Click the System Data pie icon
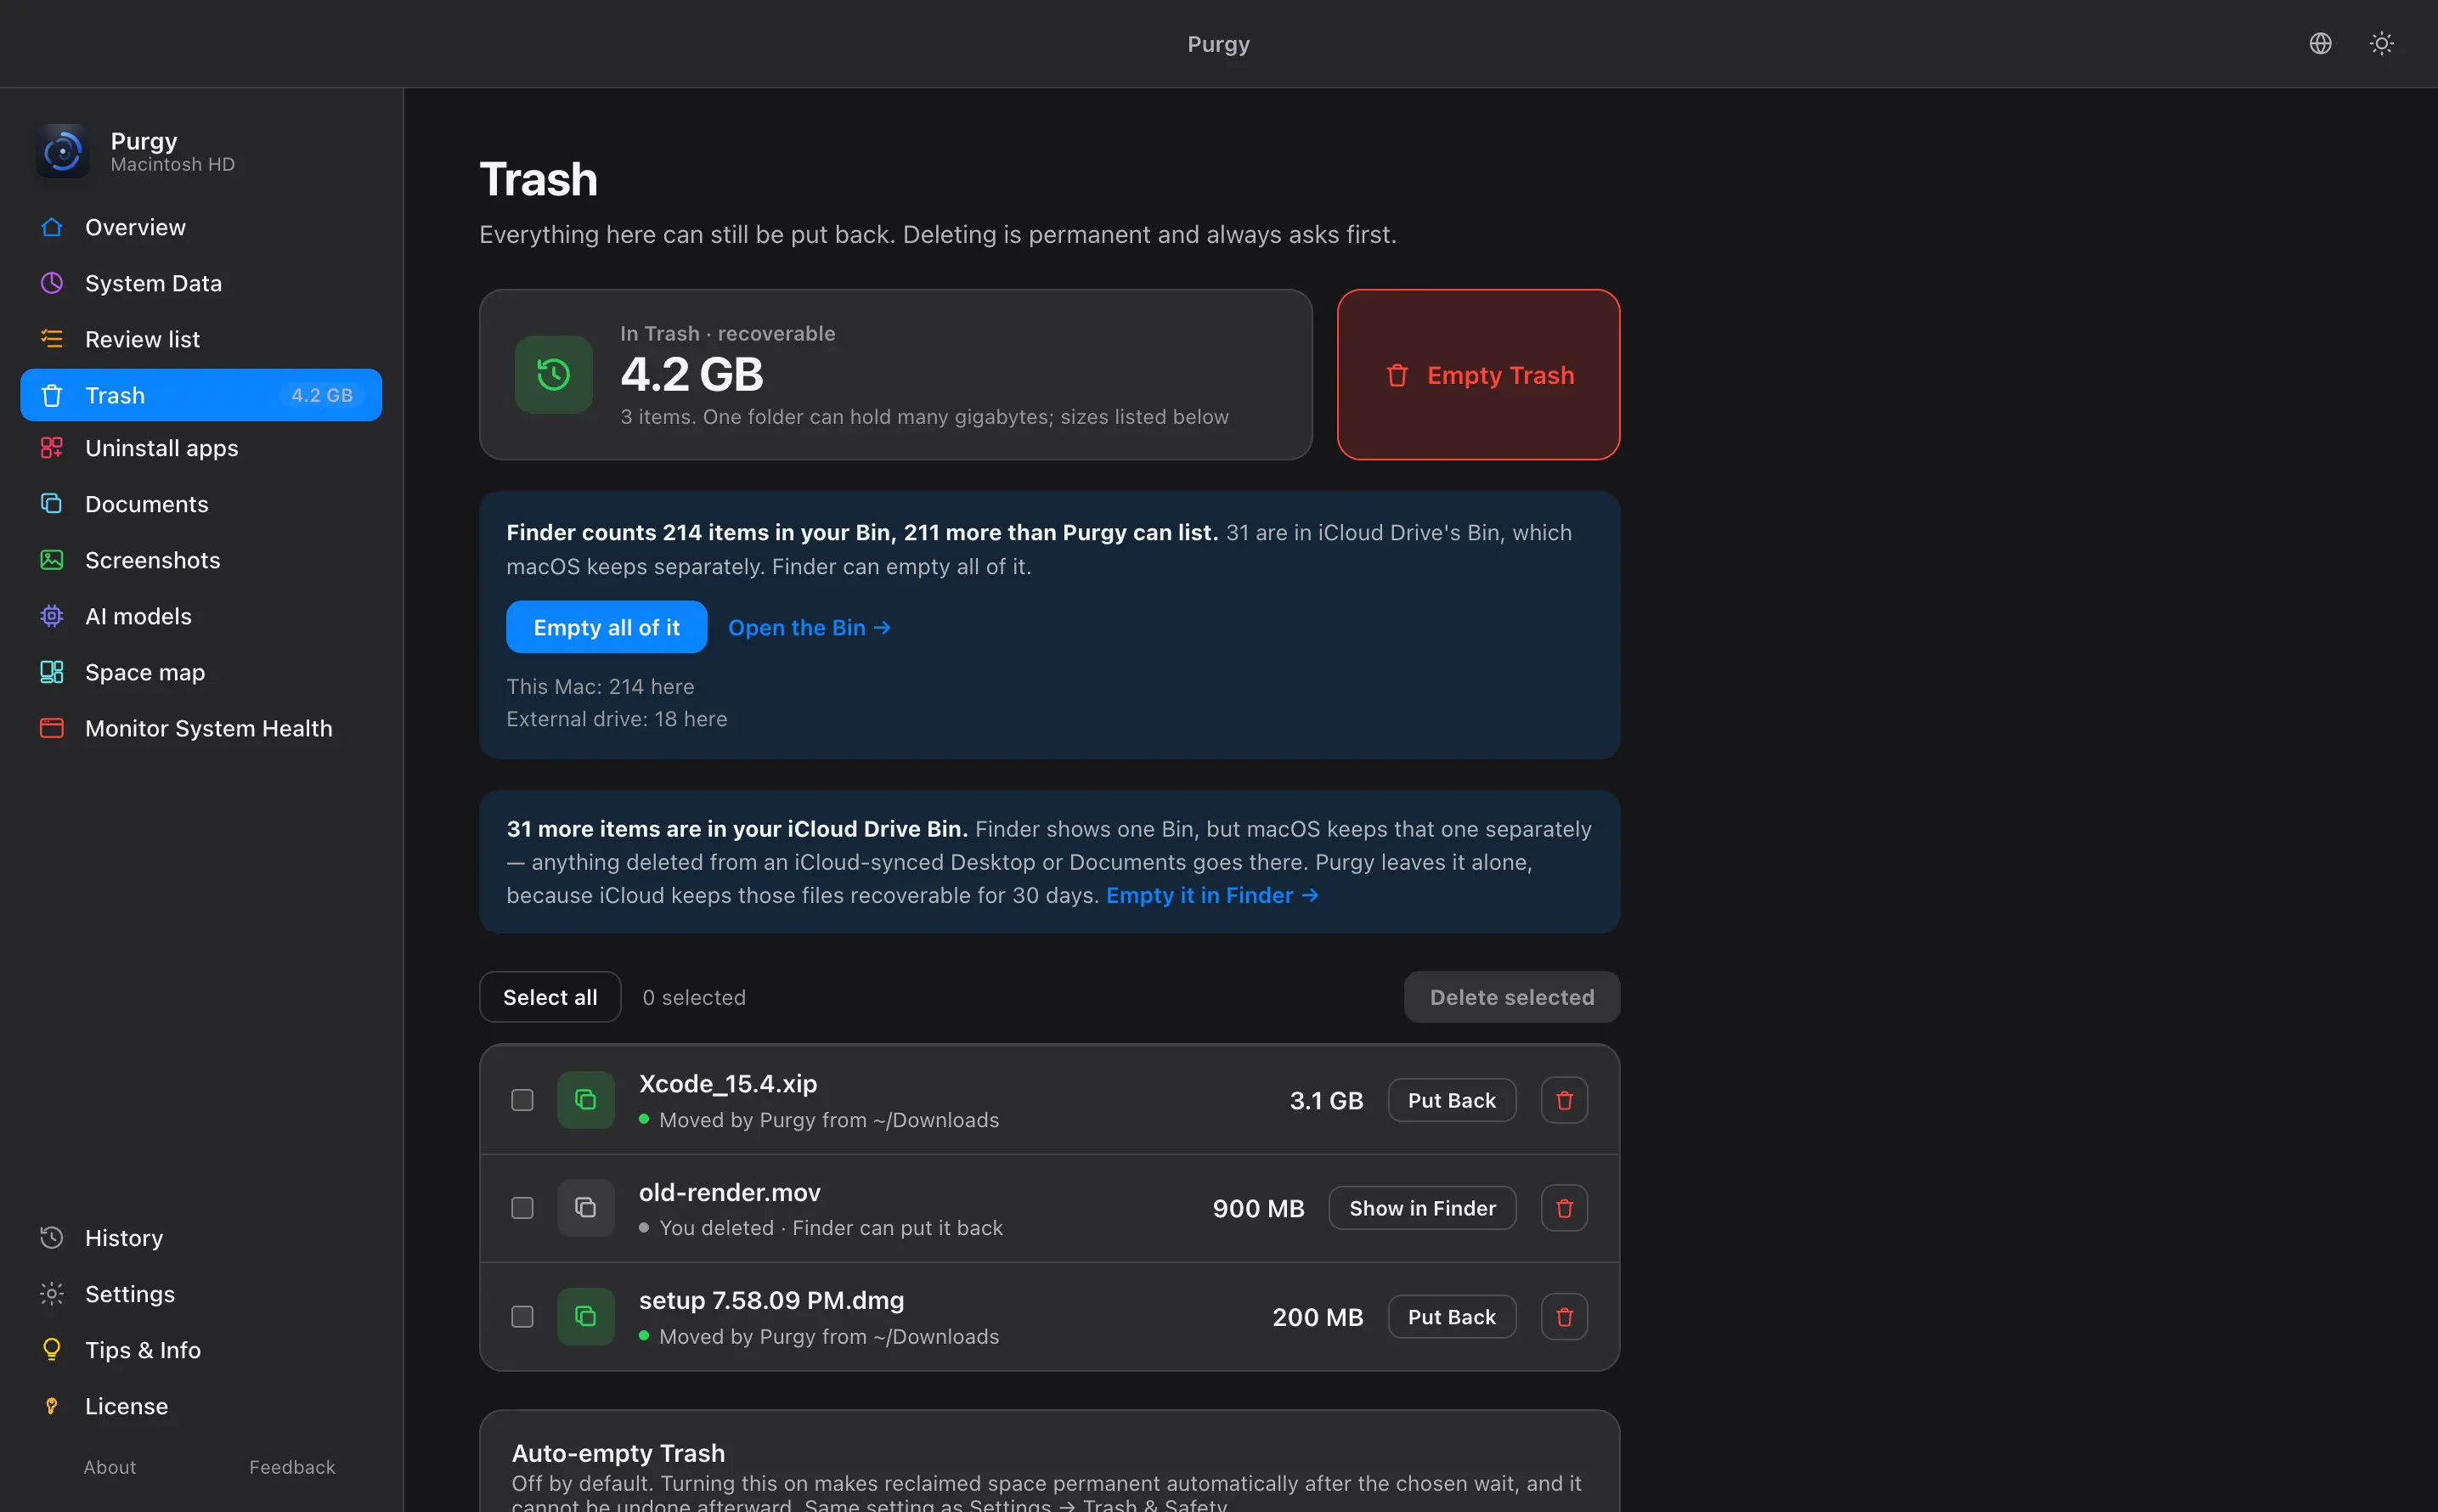Screen dimensions: 2438x1512 click(x=52, y=283)
